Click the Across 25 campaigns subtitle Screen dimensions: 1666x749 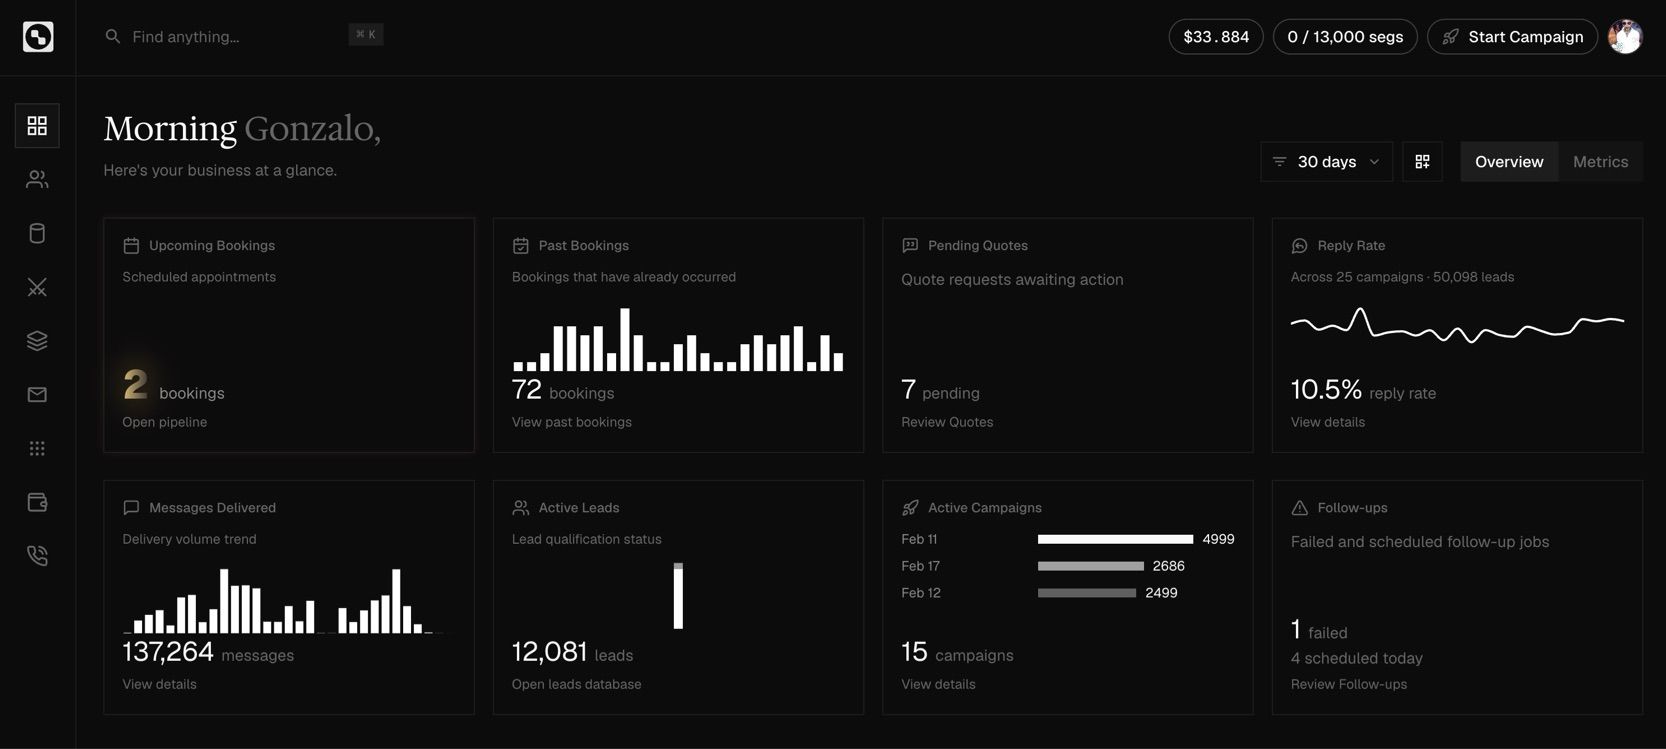1402,277
